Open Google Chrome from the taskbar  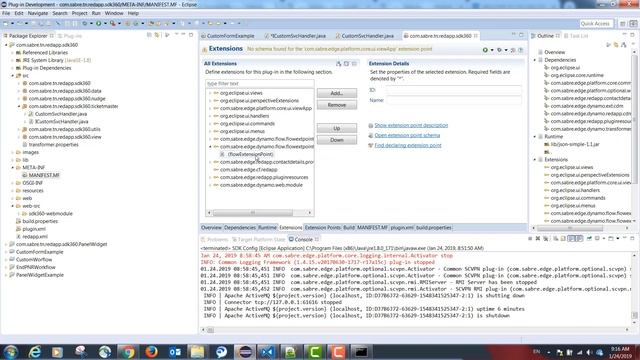point(127,352)
